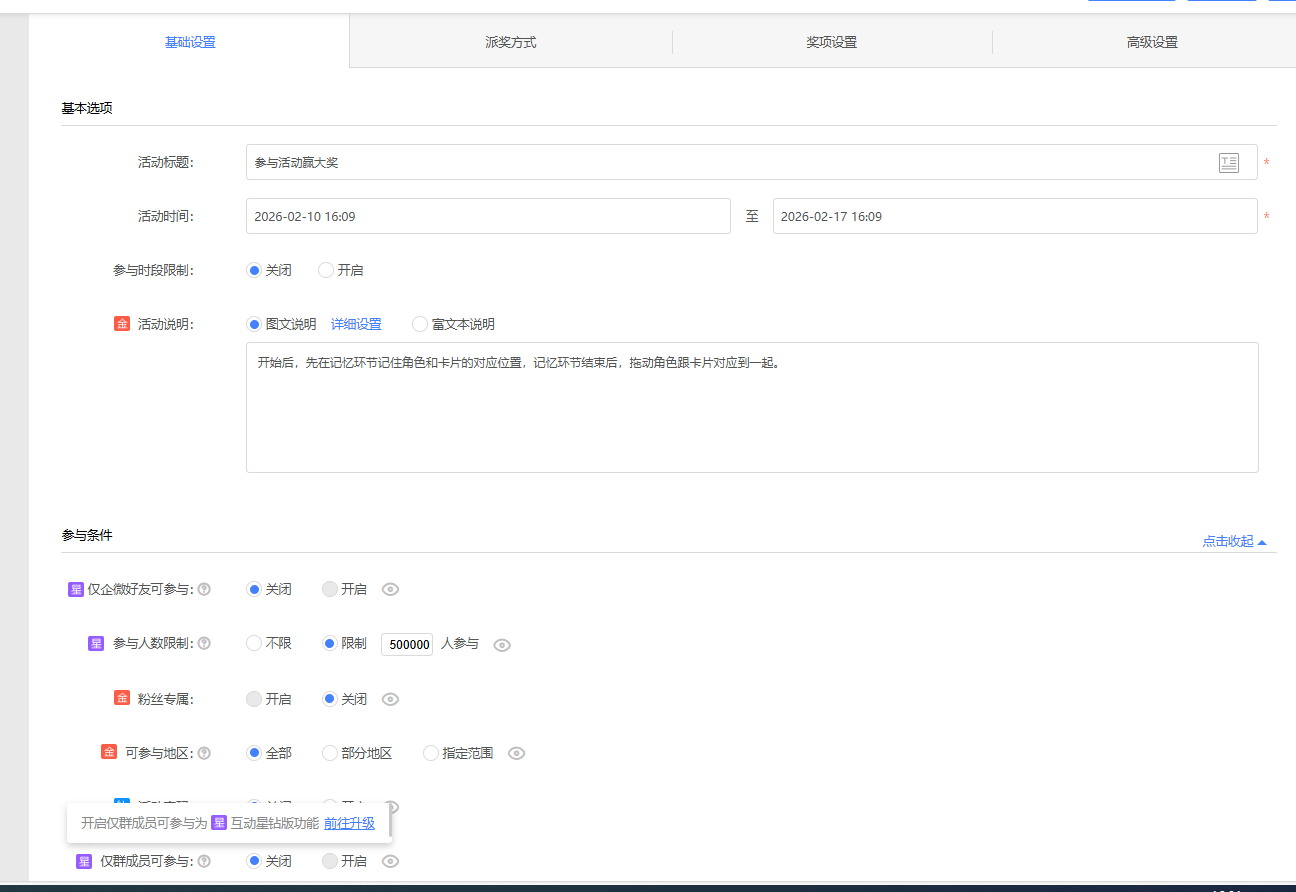The image size is (1296, 892).
Task: Switch to the 派奖方式 tab
Action: [x=510, y=41]
